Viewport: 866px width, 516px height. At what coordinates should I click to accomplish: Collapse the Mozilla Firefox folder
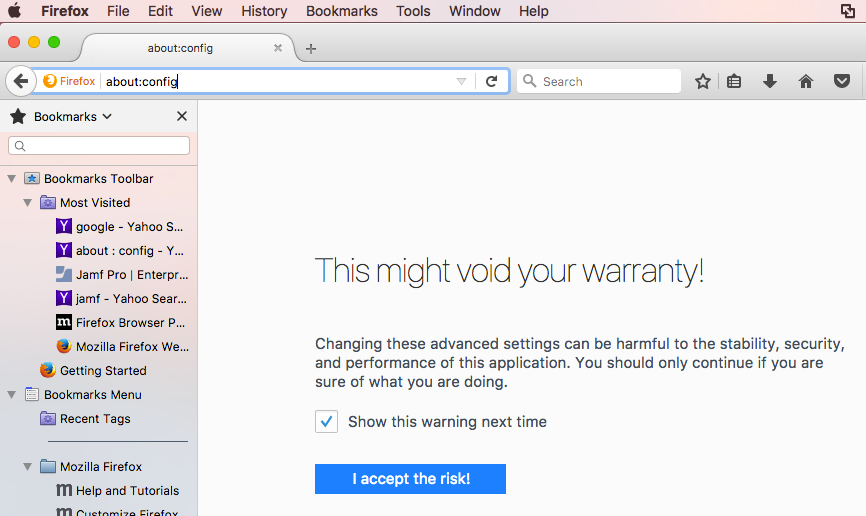pos(28,467)
